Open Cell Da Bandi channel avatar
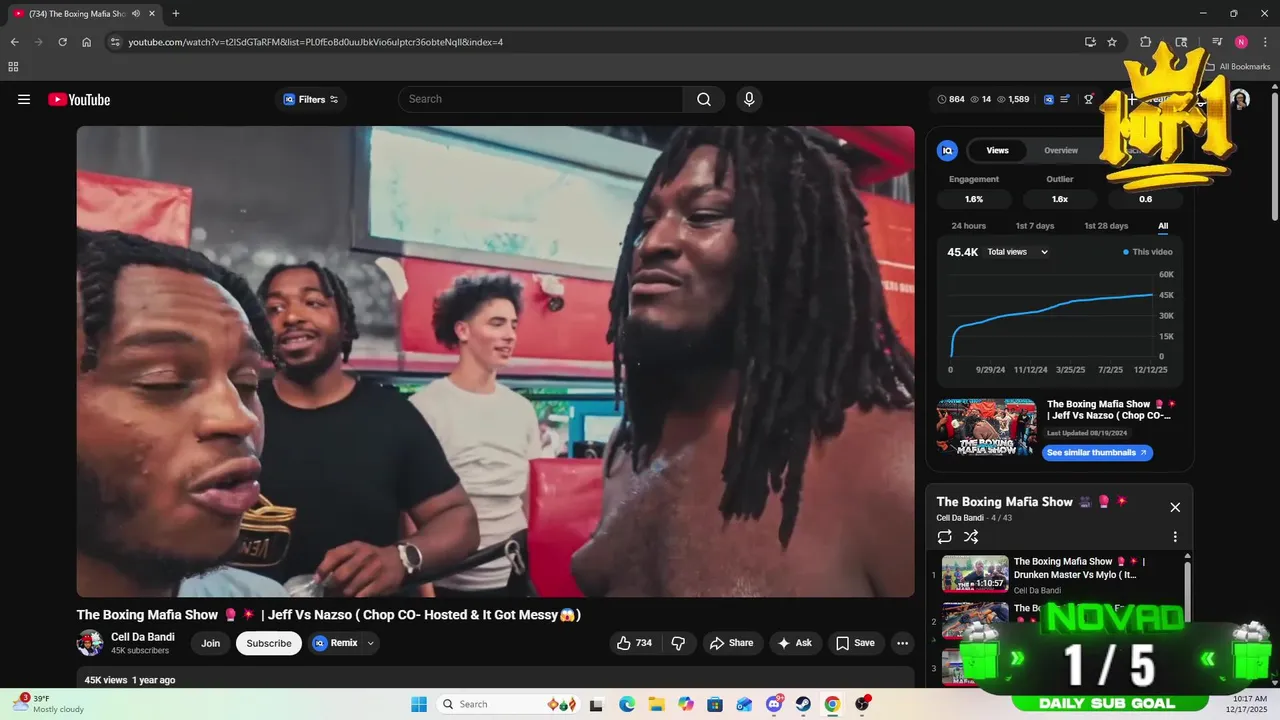The width and height of the screenshot is (1280, 720). click(x=90, y=643)
